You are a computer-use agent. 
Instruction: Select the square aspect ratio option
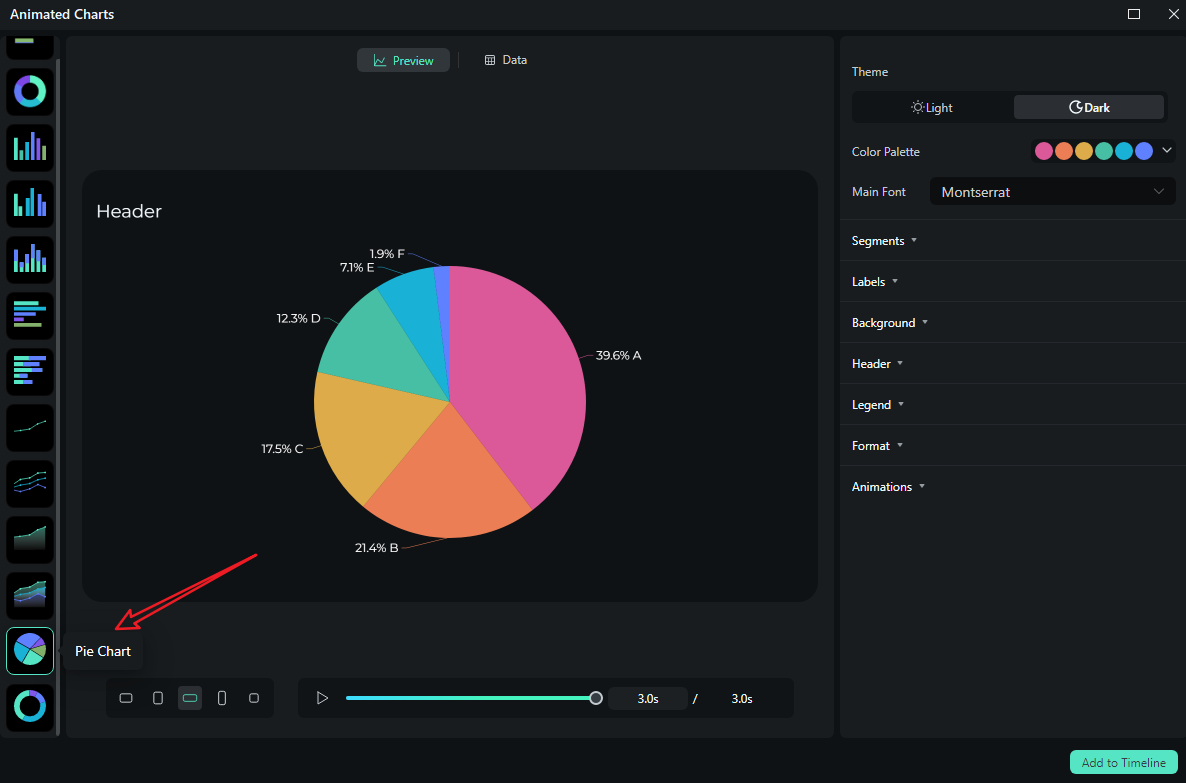(254, 698)
